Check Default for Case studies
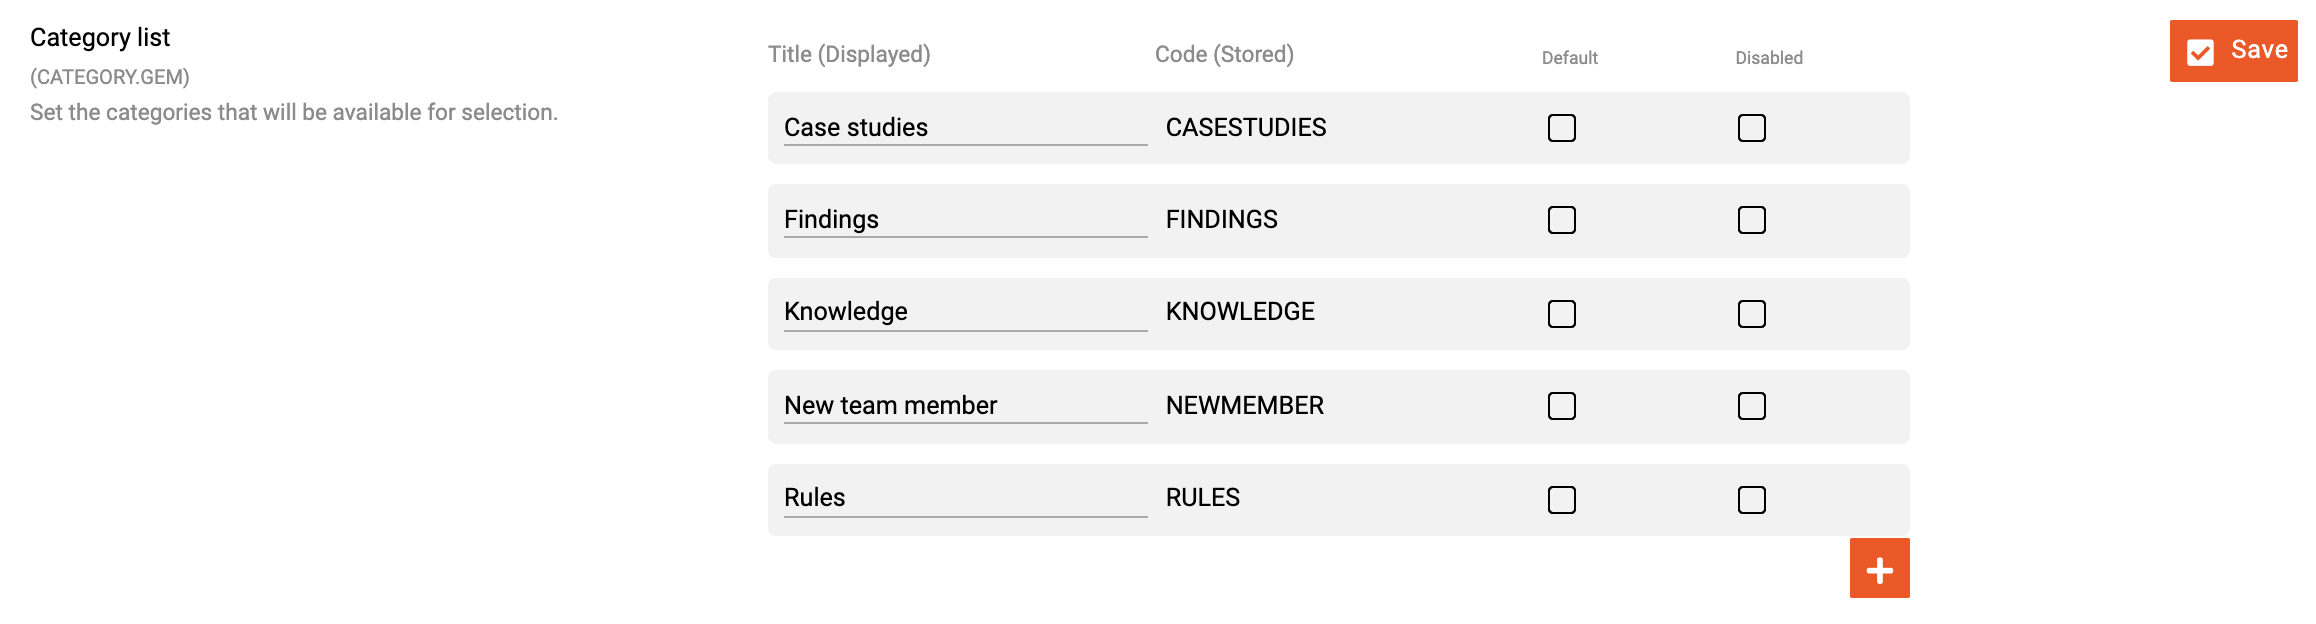The image size is (2316, 624). (x=1562, y=128)
